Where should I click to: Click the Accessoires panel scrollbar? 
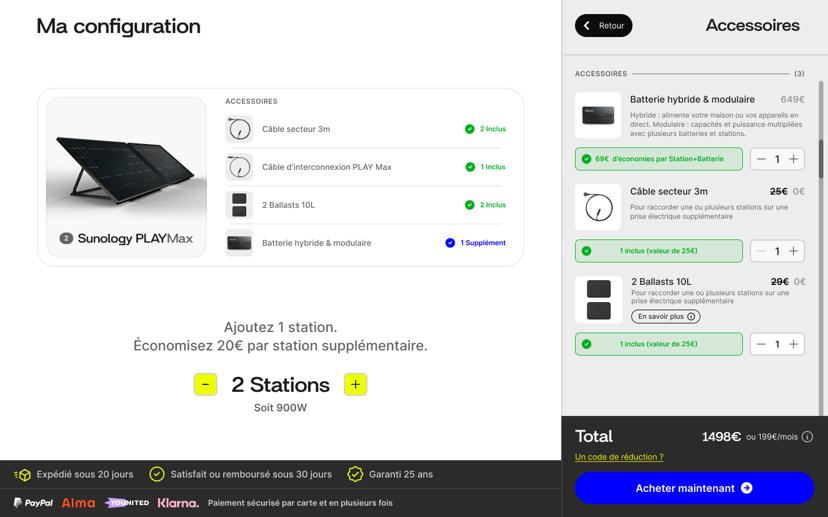(821, 158)
